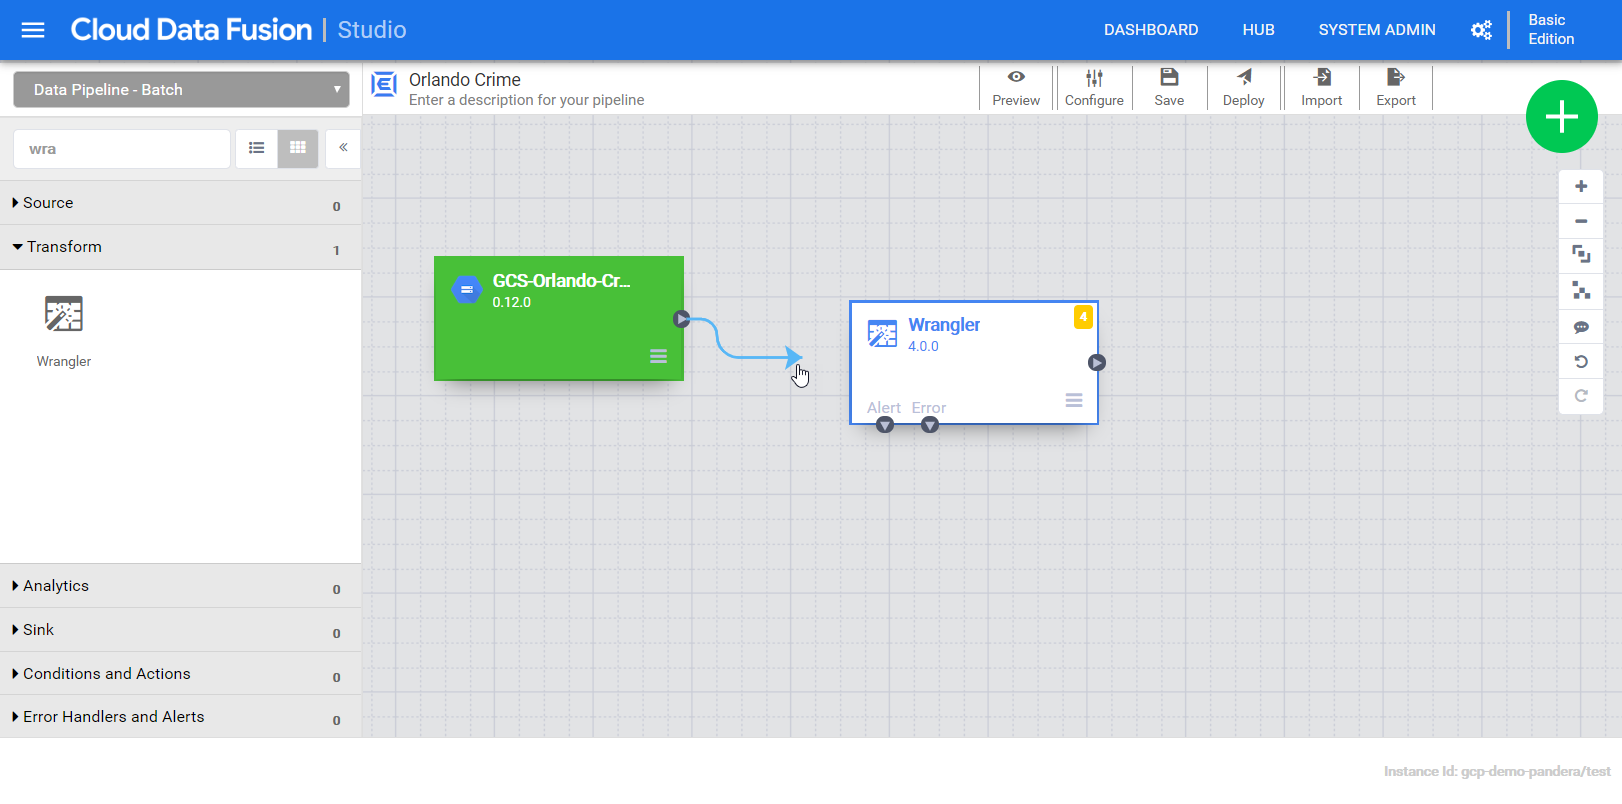Click the Preview eye icon
Screen dimensions: 1622x804
(x=1016, y=78)
